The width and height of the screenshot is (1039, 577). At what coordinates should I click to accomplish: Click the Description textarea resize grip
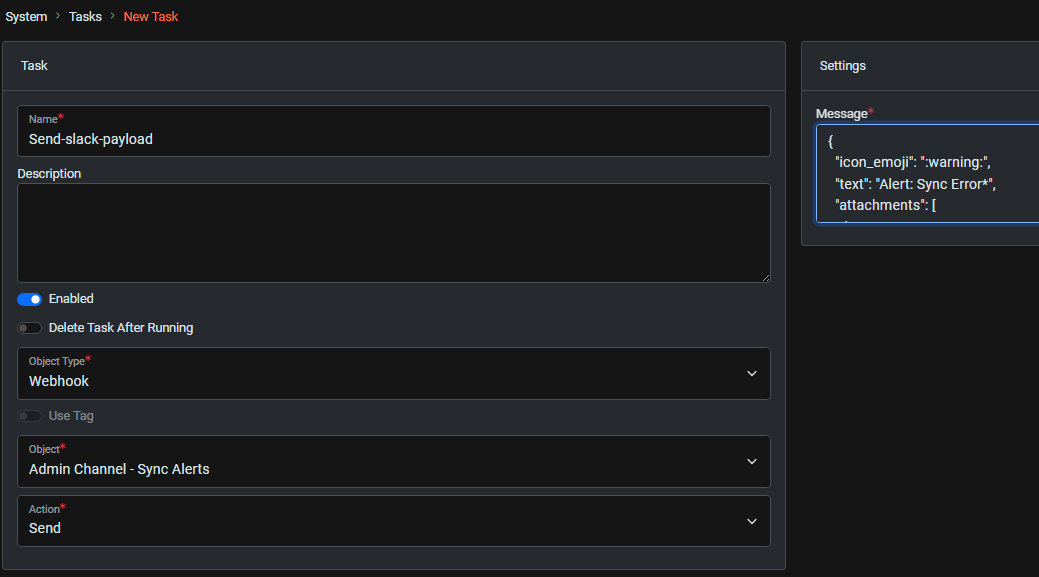(x=766, y=277)
